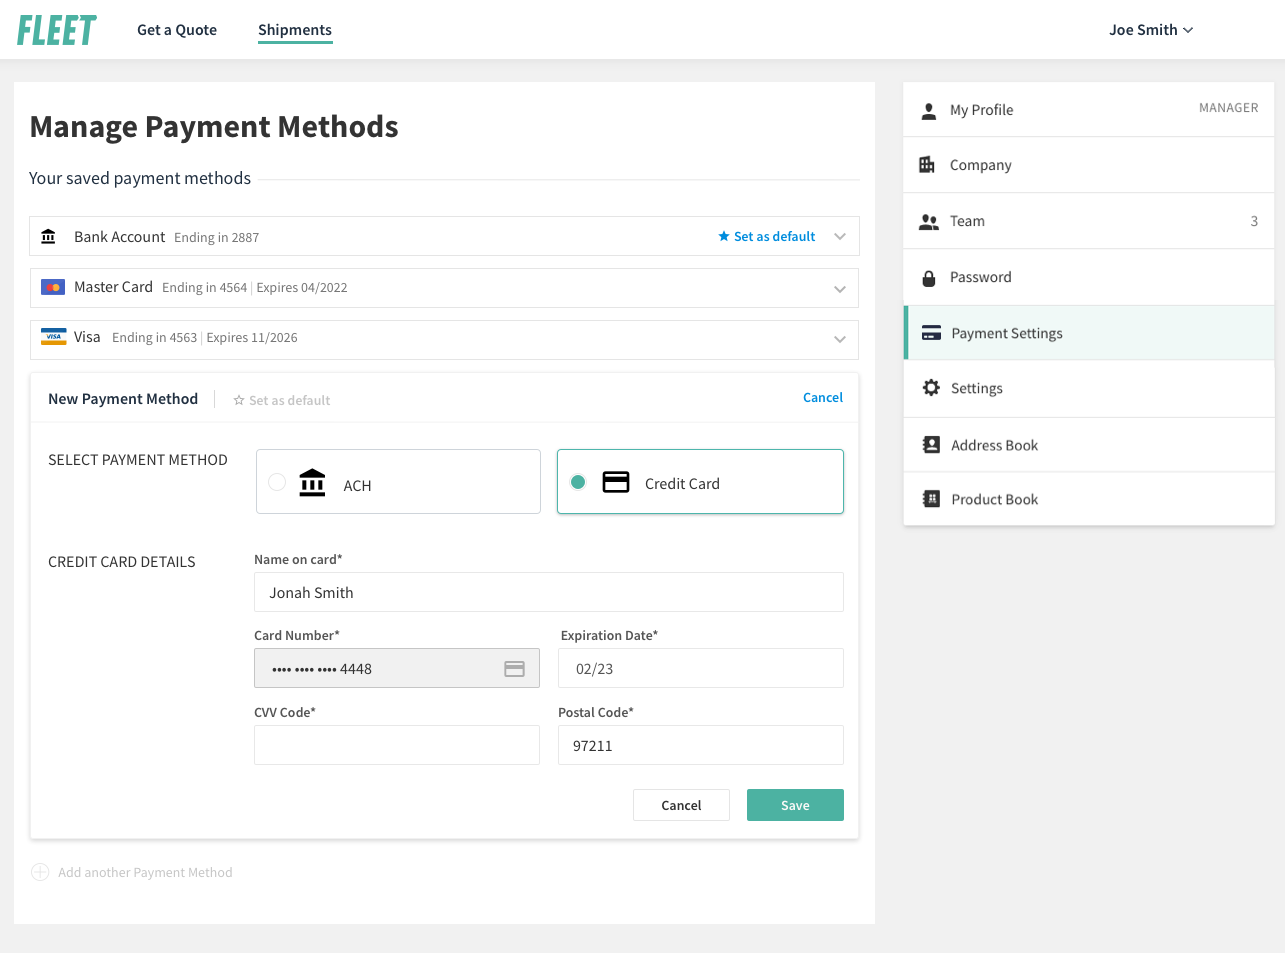Click the FLEET logo
Screen dimensions: 1285x953
coord(57,30)
